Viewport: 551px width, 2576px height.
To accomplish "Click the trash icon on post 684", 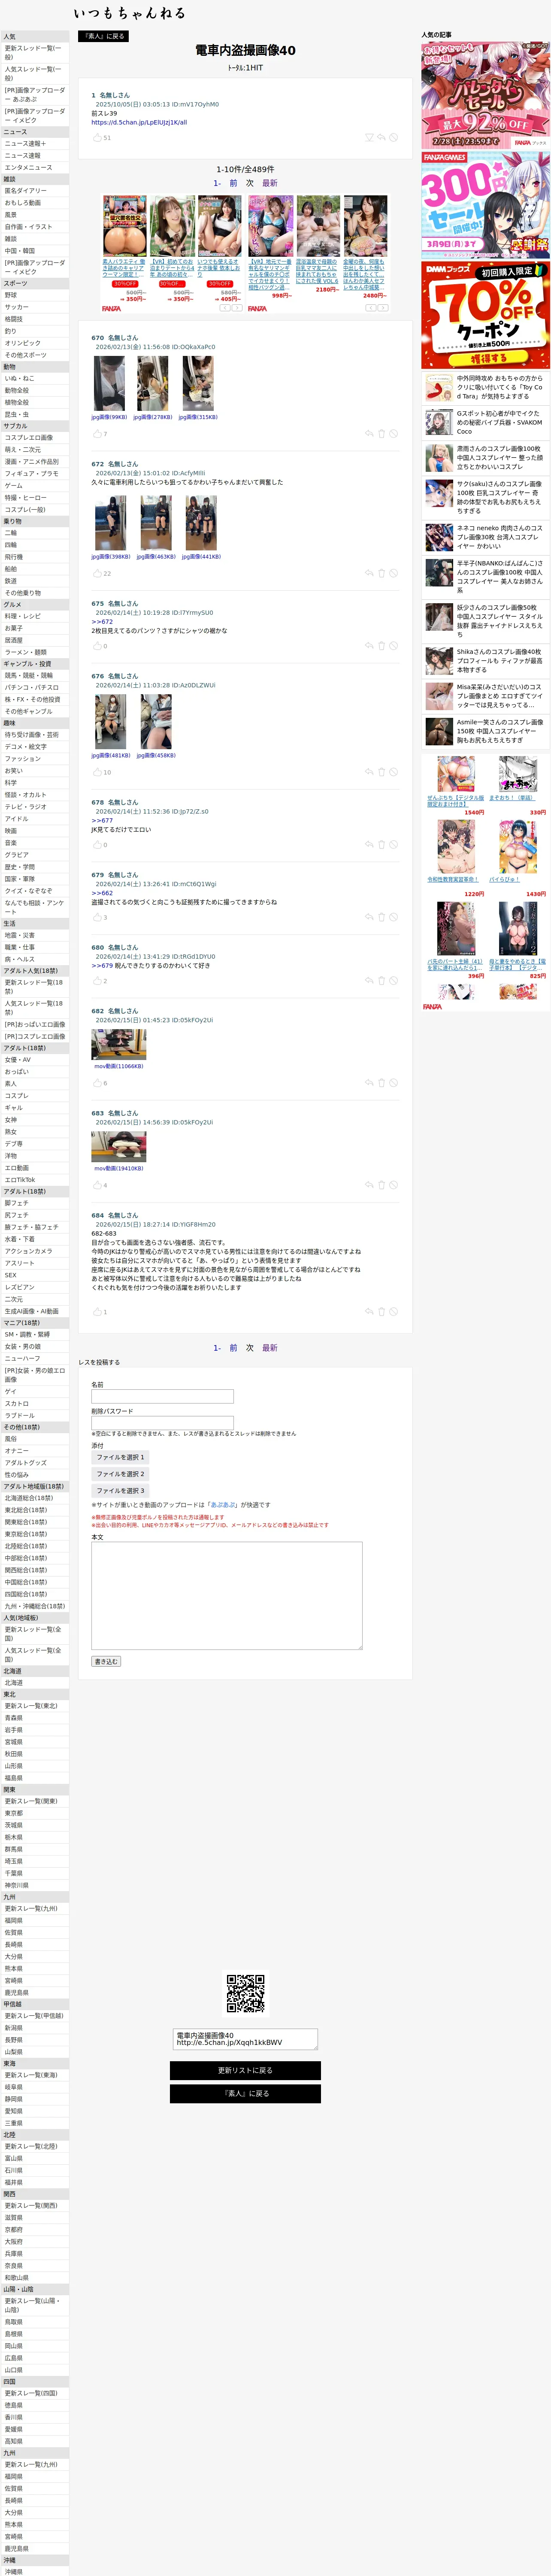I will (381, 1312).
